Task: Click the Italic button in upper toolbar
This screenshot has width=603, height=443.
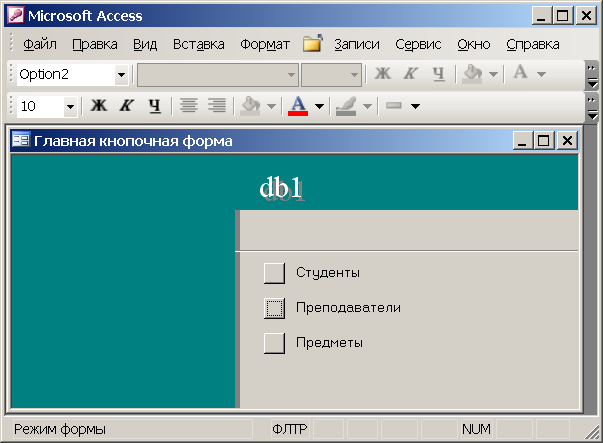Action: coord(410,73)
